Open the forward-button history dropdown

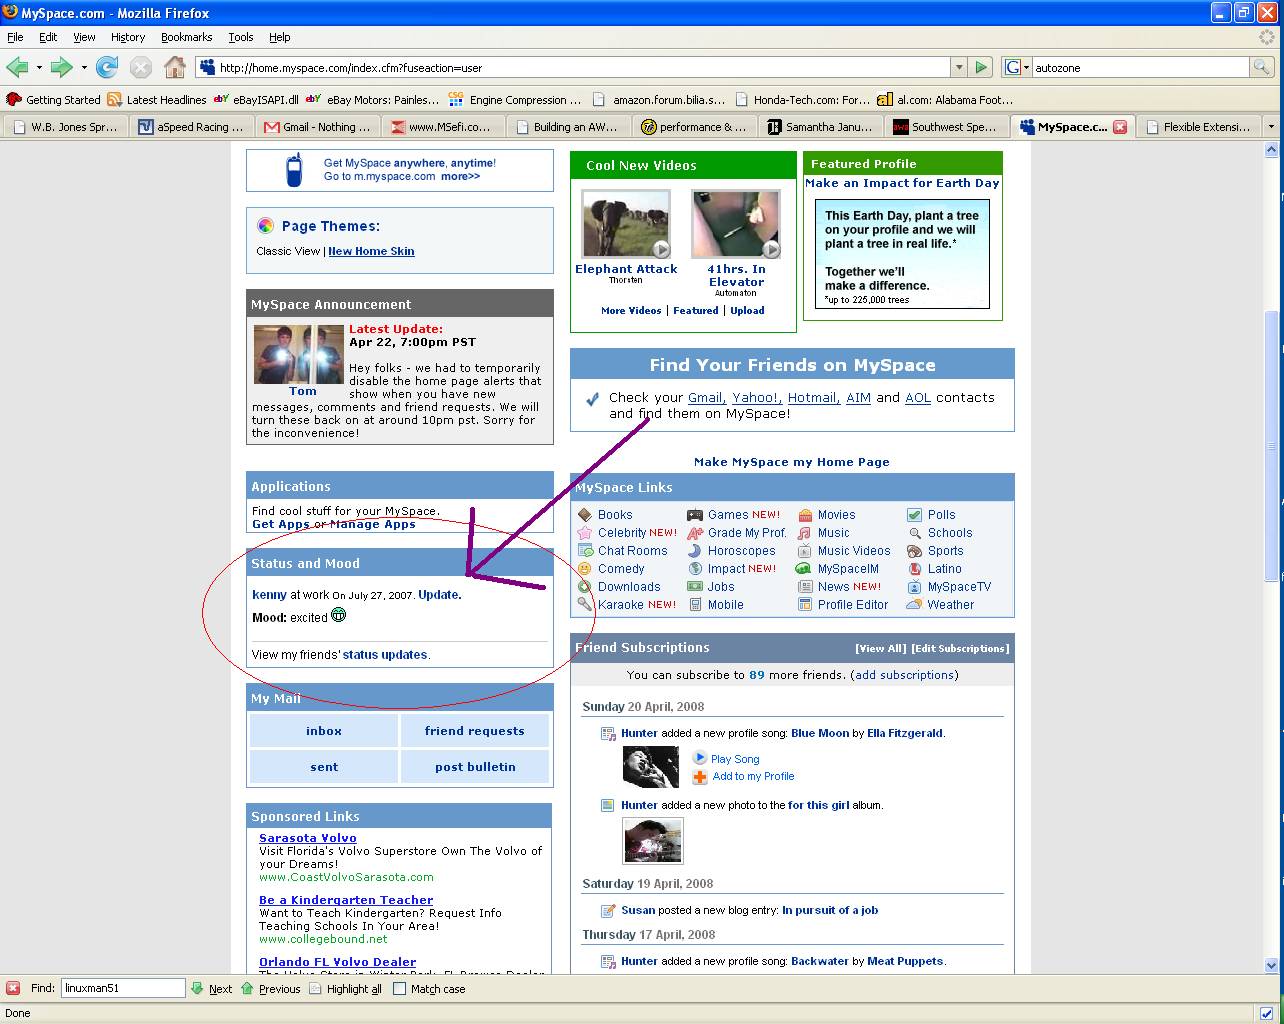point(84,67)
